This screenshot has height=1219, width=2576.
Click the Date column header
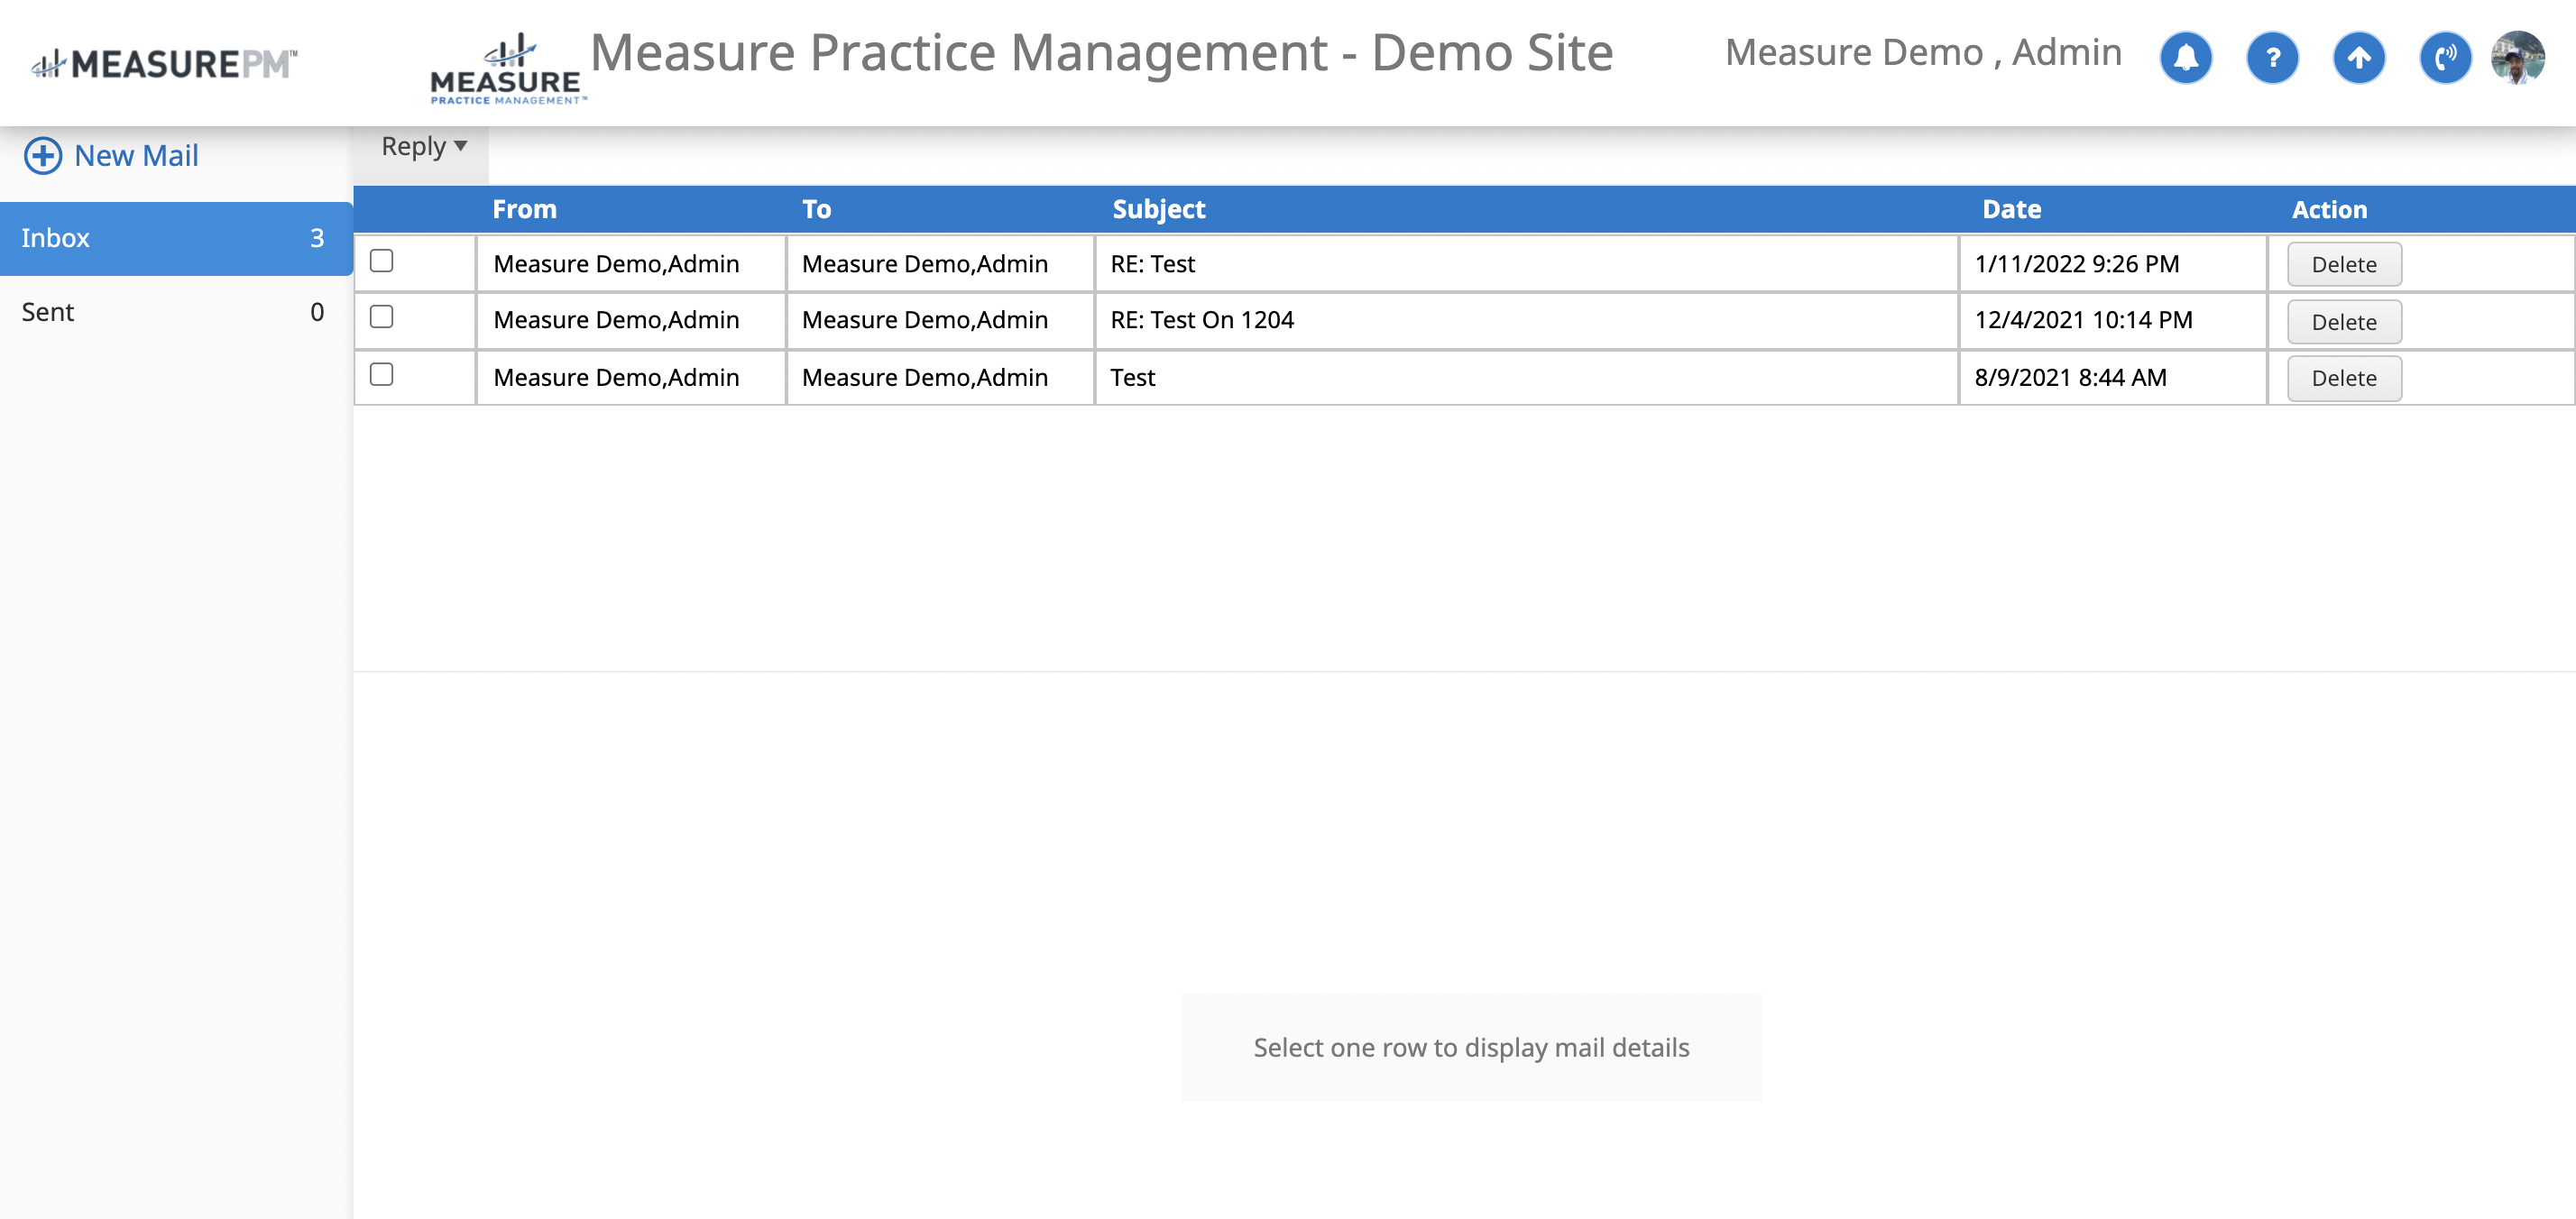[2011, 209]
